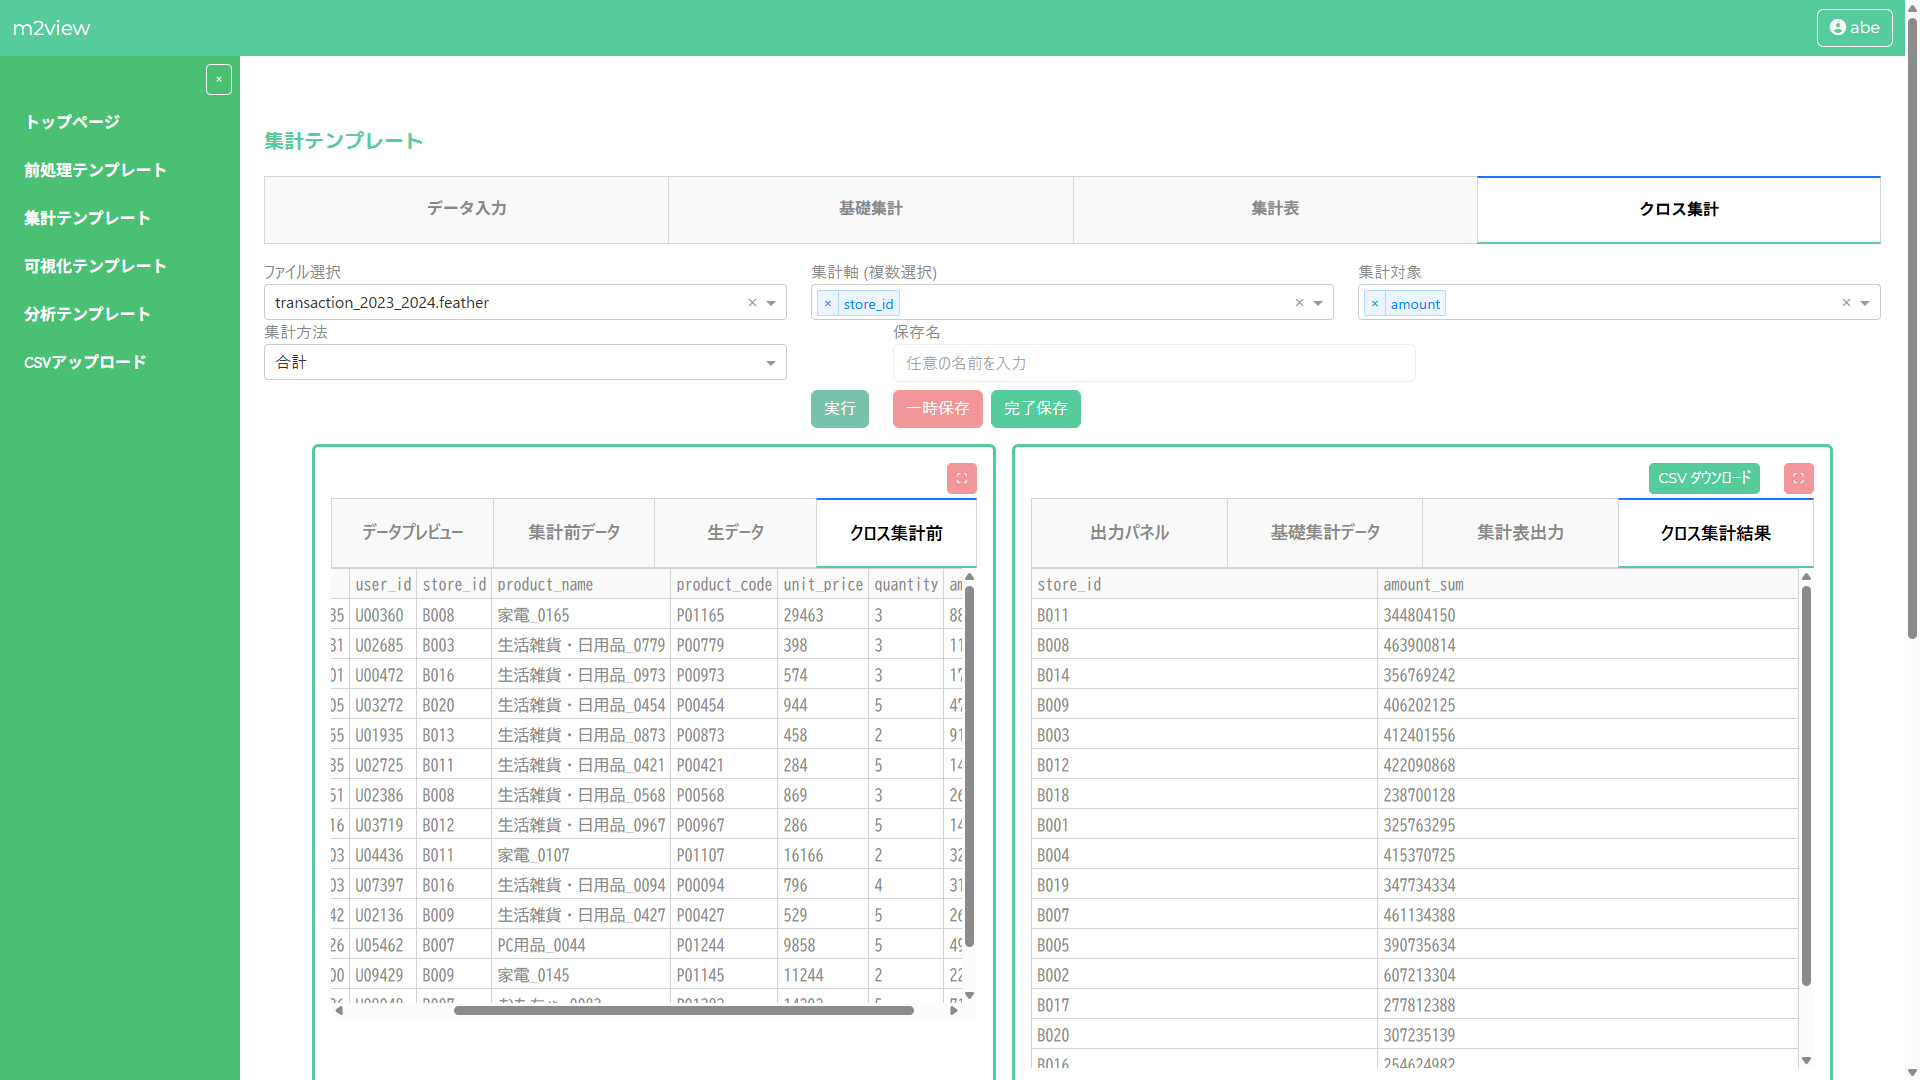Screen dimensions: 1920x1080
Task: Expand the クロス集計結果 panel to fullscreen
Action: pos(1797,478)
